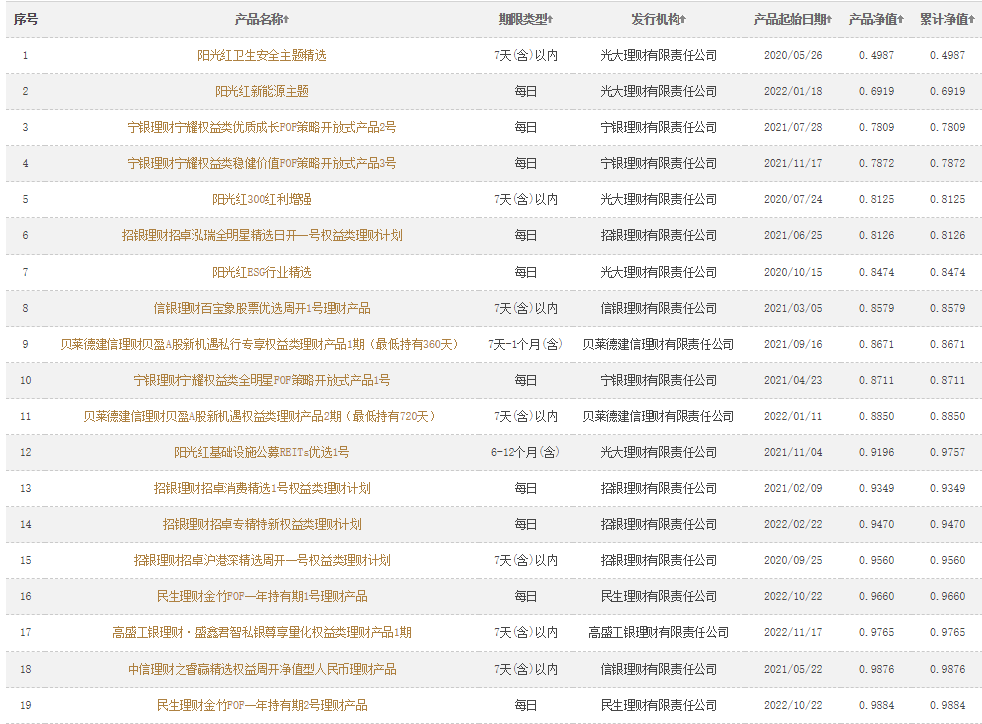982x724 pixels.
Task: Sort by 累计净值 column header
Action: click(x=946, y=19)
